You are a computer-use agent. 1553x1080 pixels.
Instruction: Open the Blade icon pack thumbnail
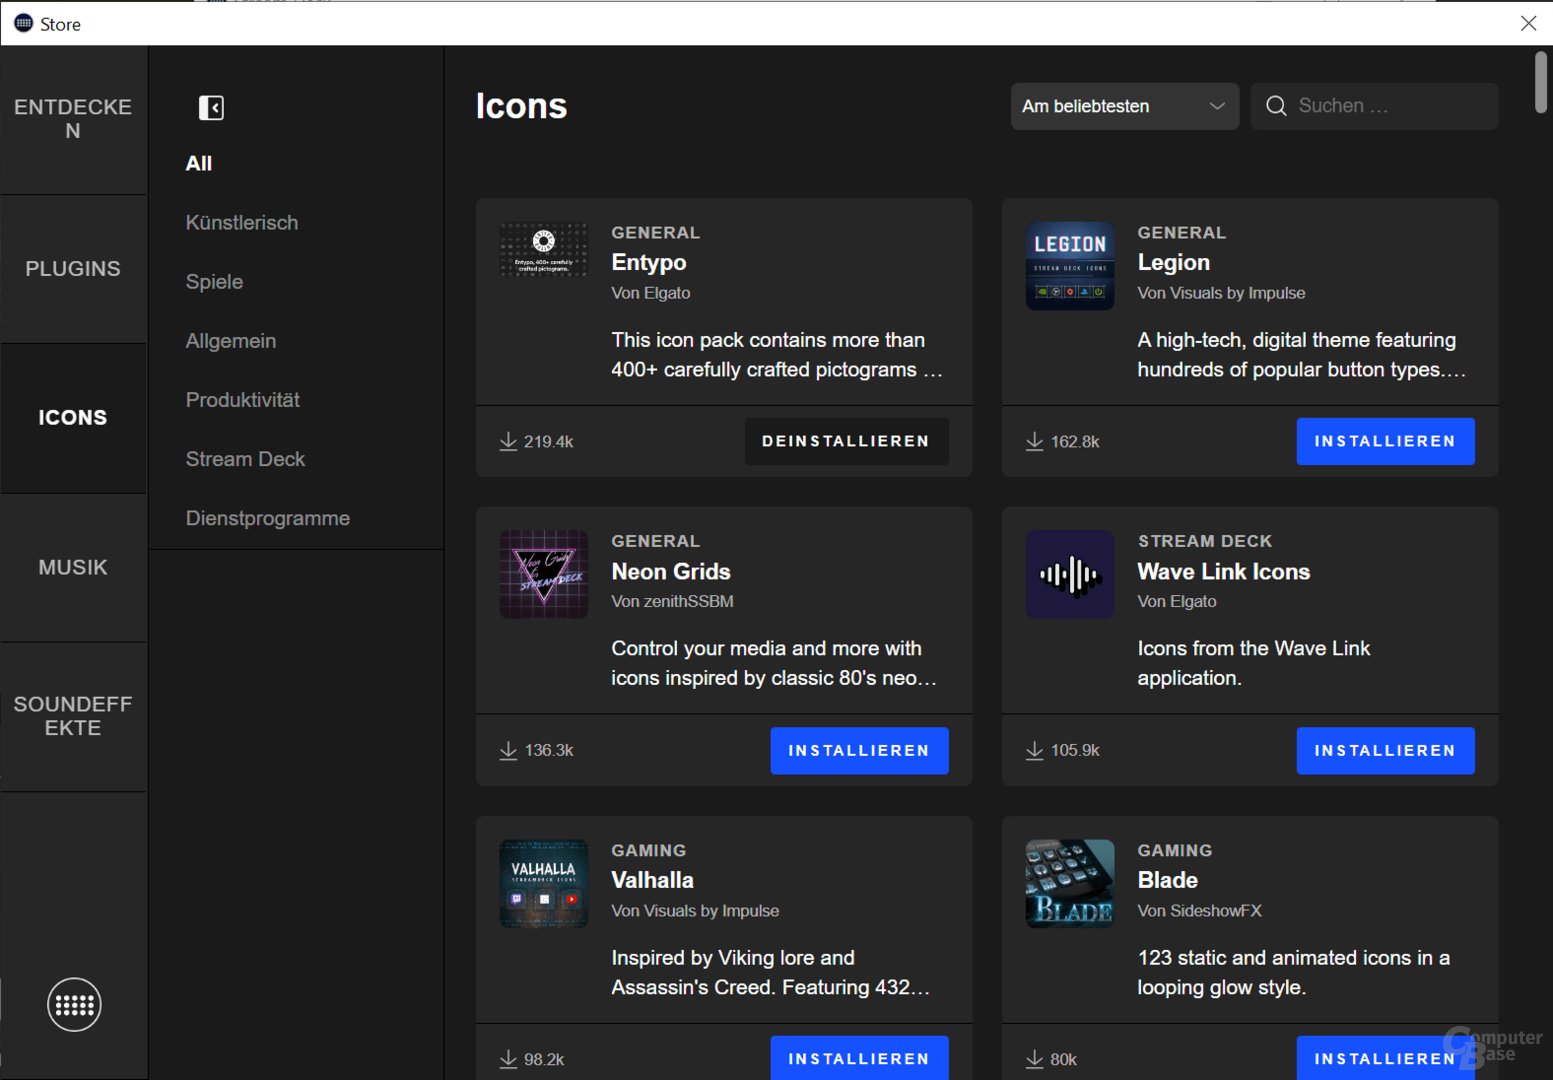[1070, 883]
